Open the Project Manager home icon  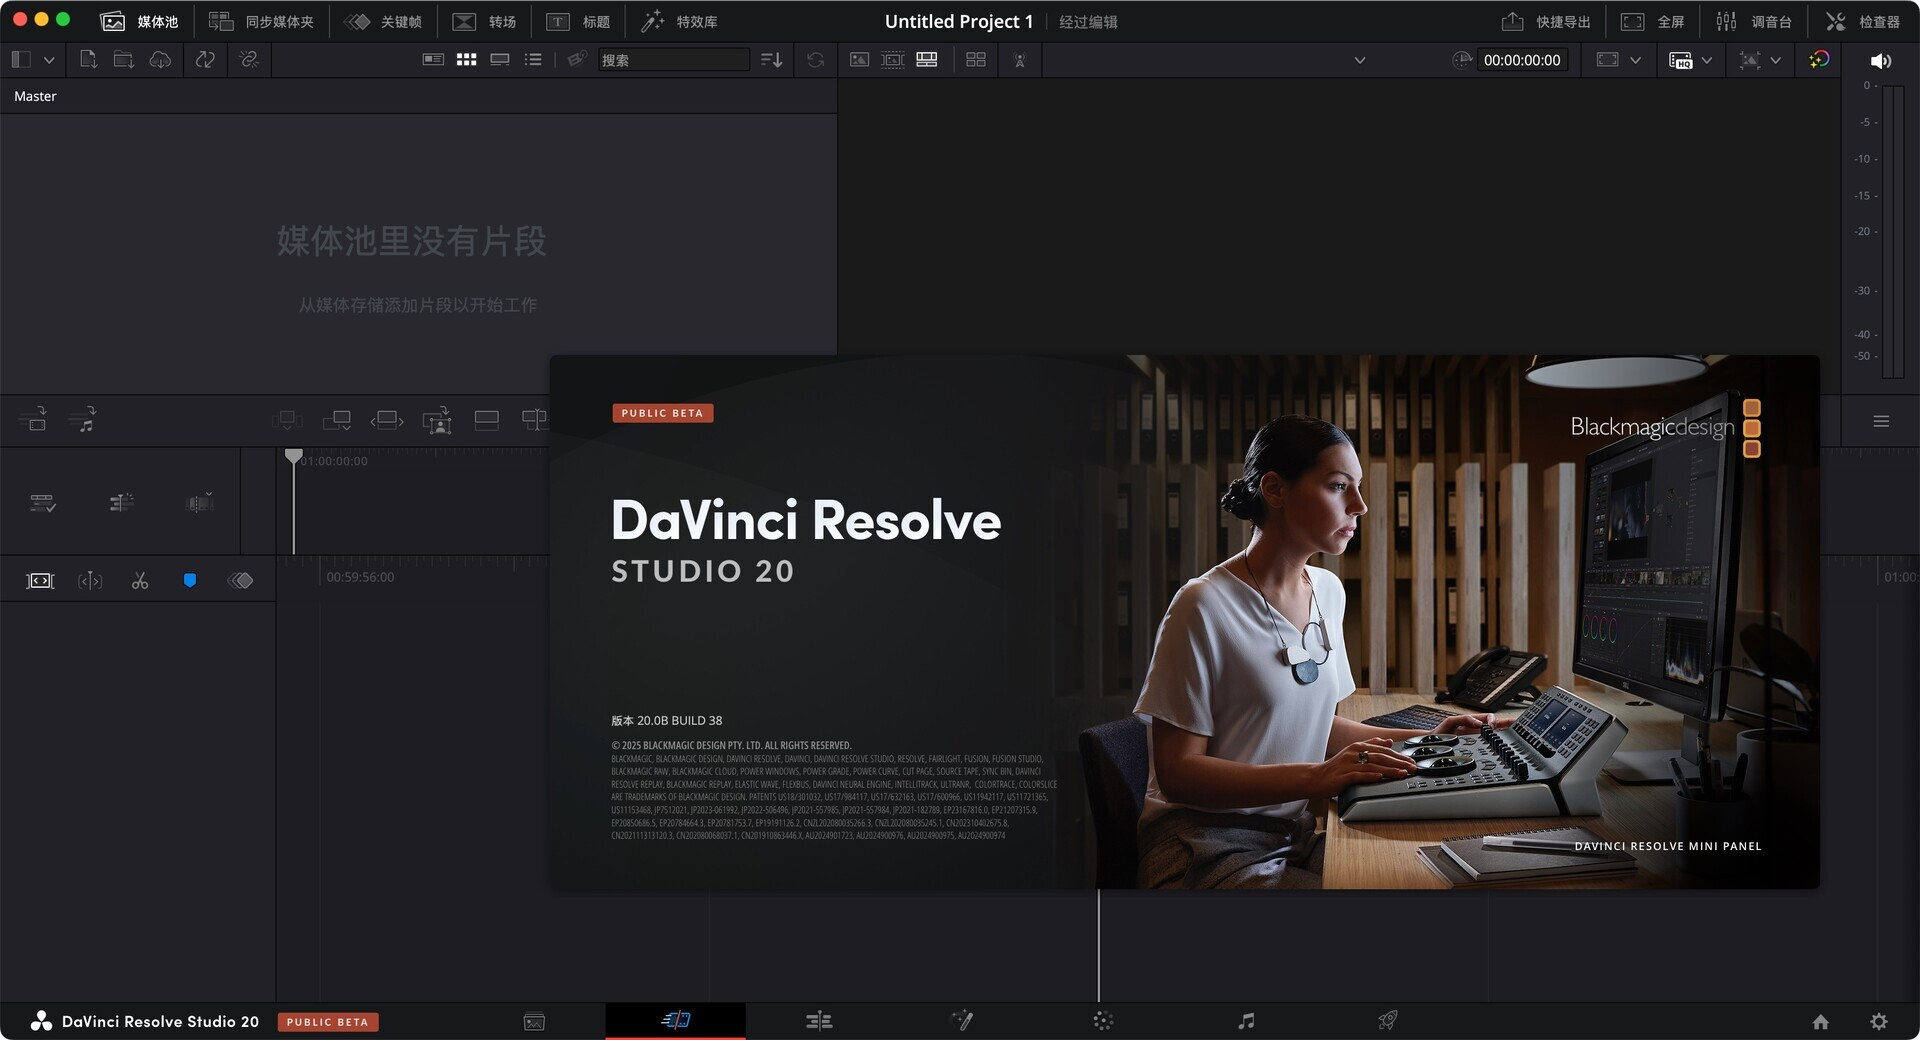click(1821, 1022)
